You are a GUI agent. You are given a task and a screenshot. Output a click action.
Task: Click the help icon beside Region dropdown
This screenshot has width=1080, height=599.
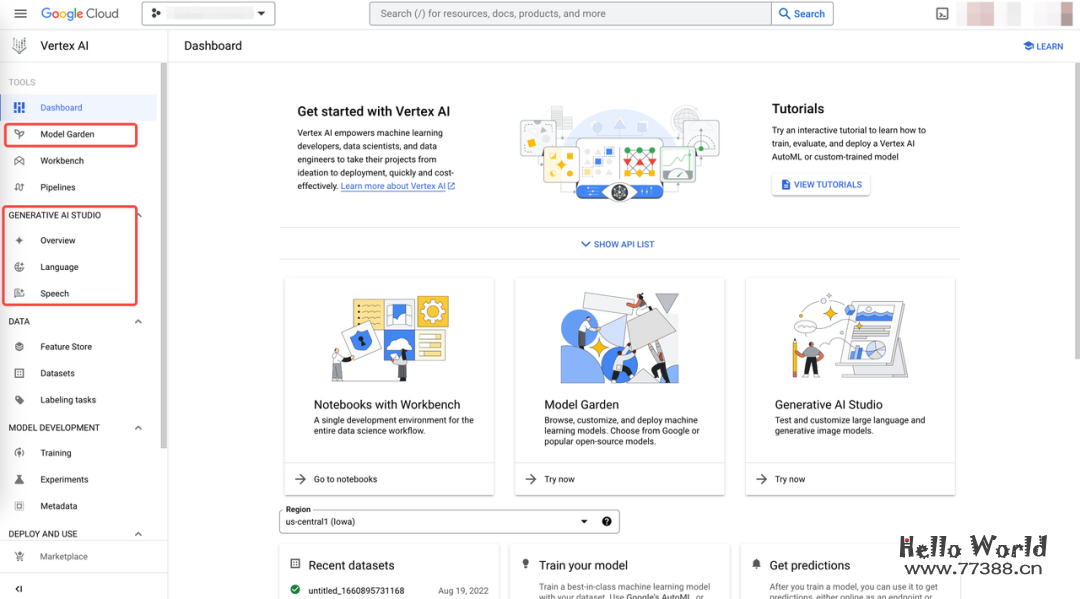click(x=606, y=521)
